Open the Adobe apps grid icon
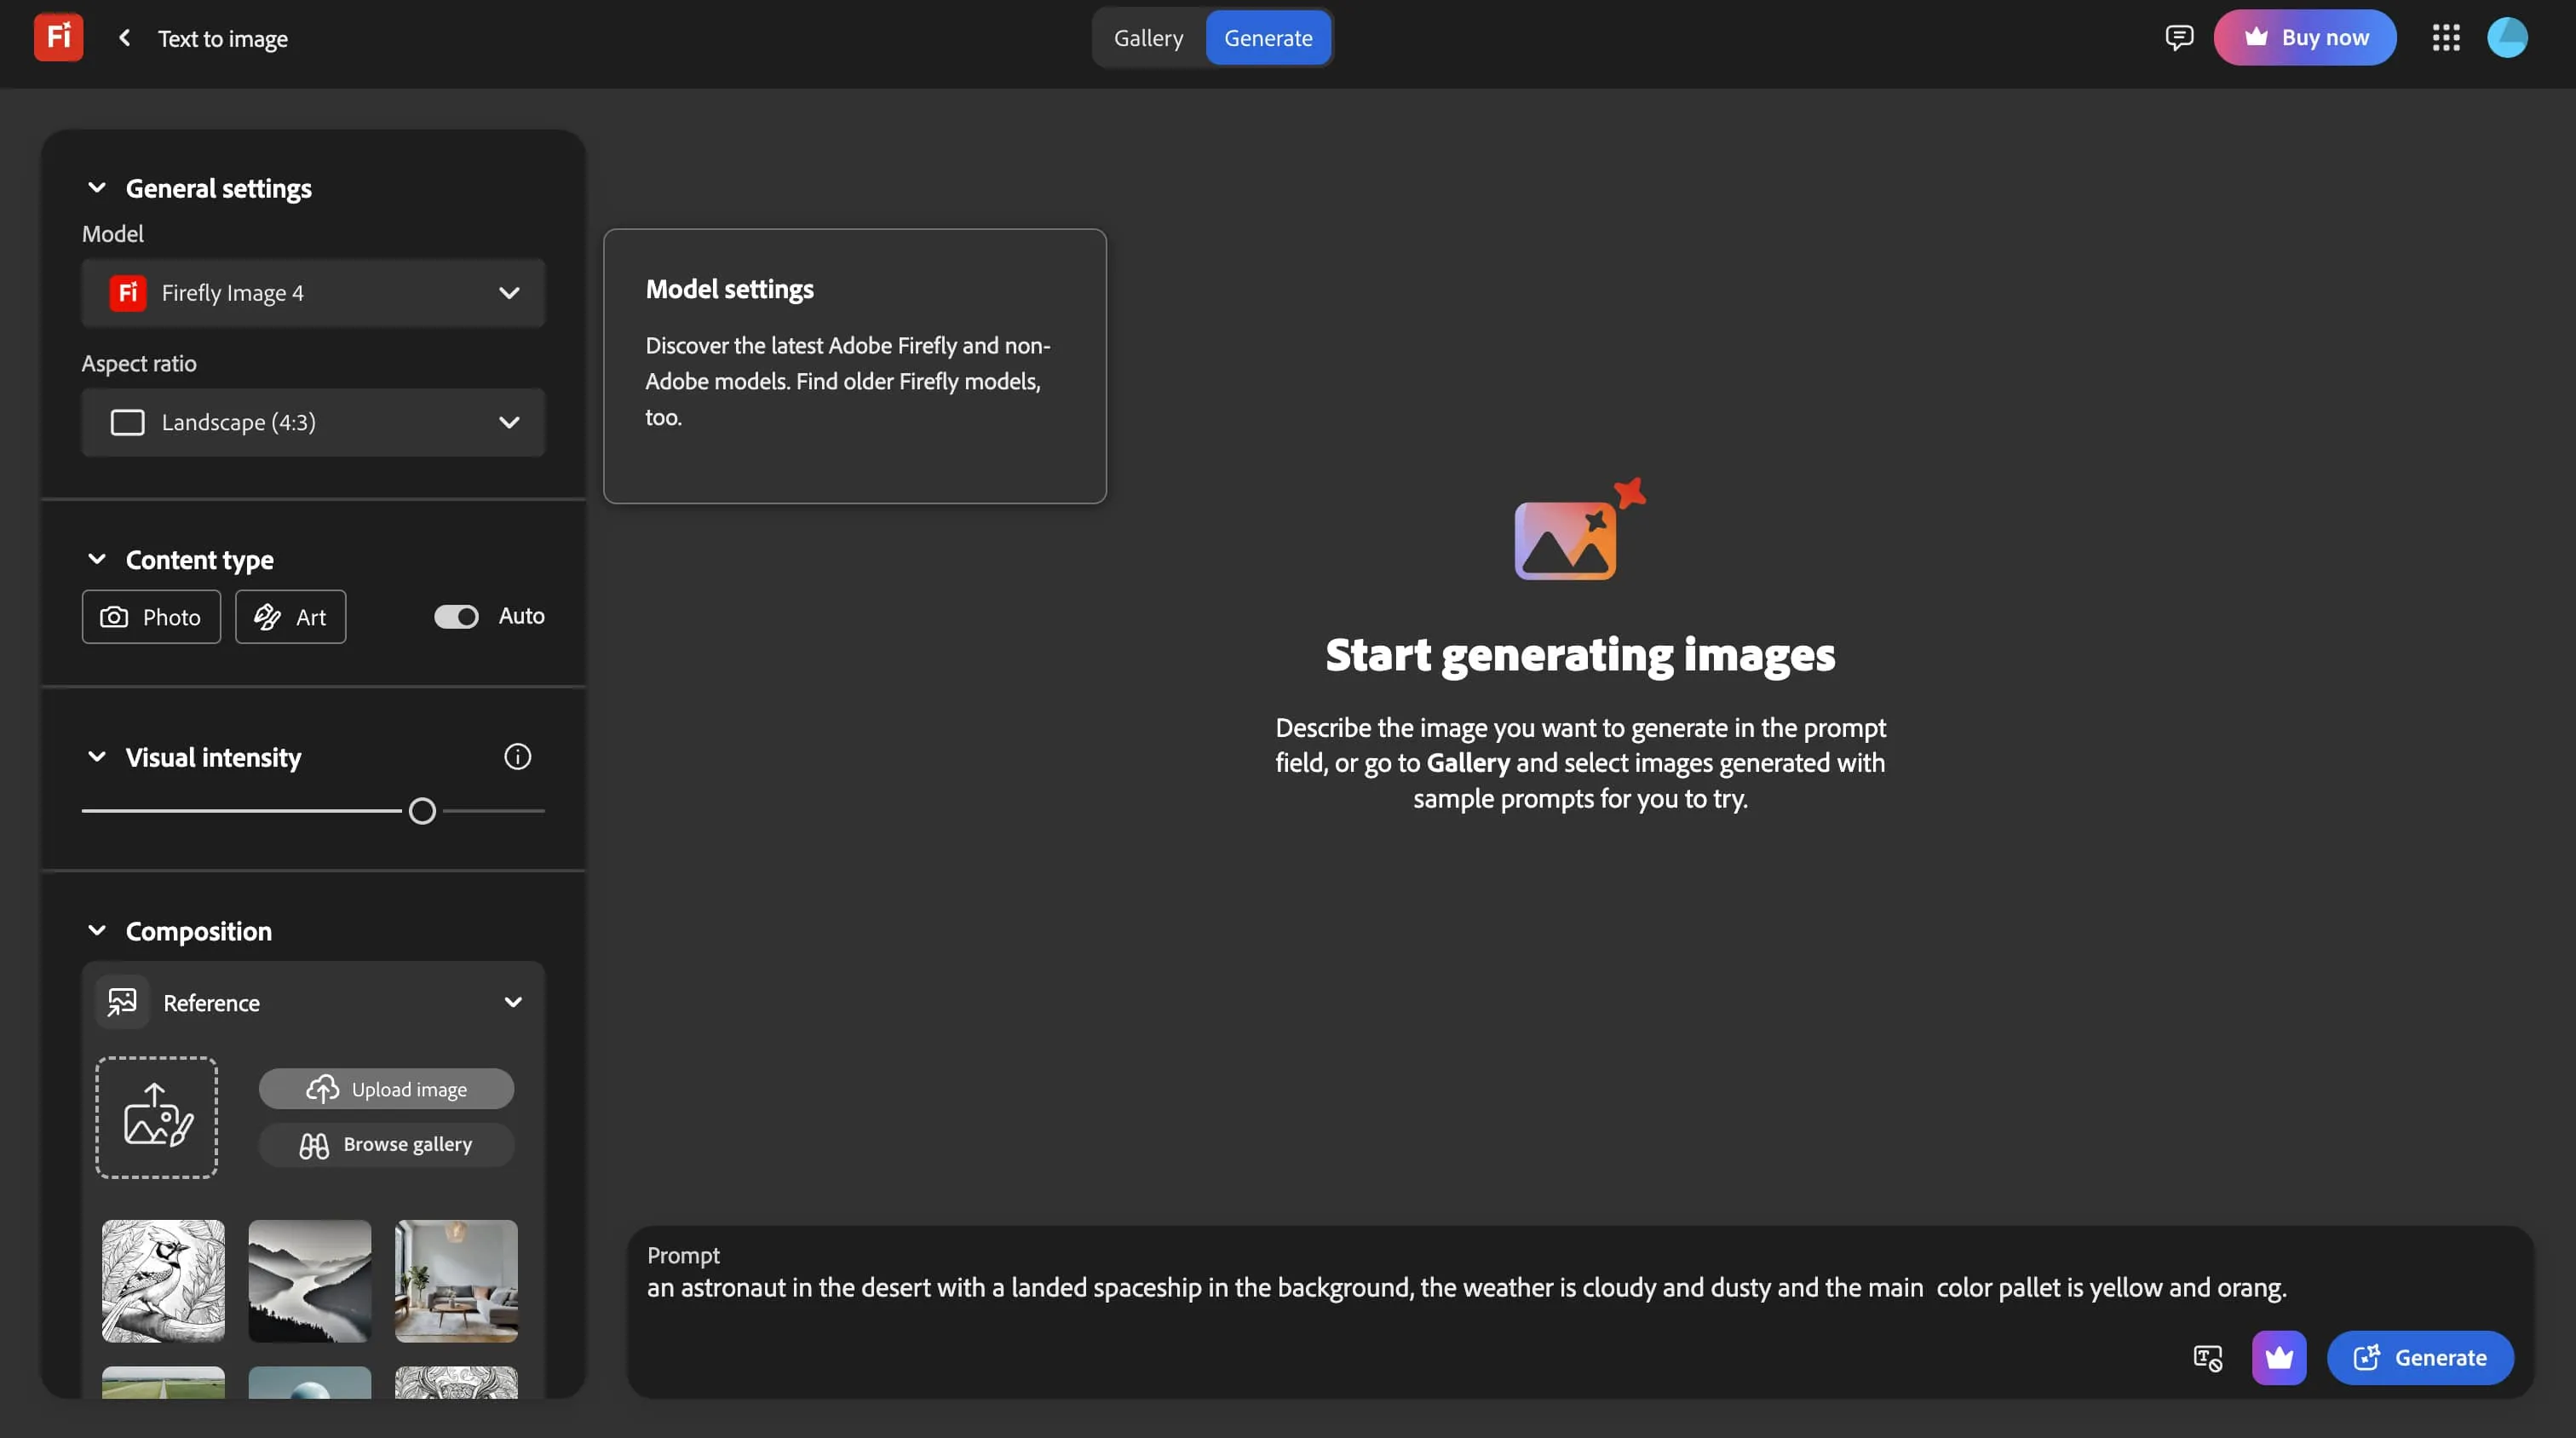The height and width of the screenshot is (1438, 2576). coord(2446,38)
